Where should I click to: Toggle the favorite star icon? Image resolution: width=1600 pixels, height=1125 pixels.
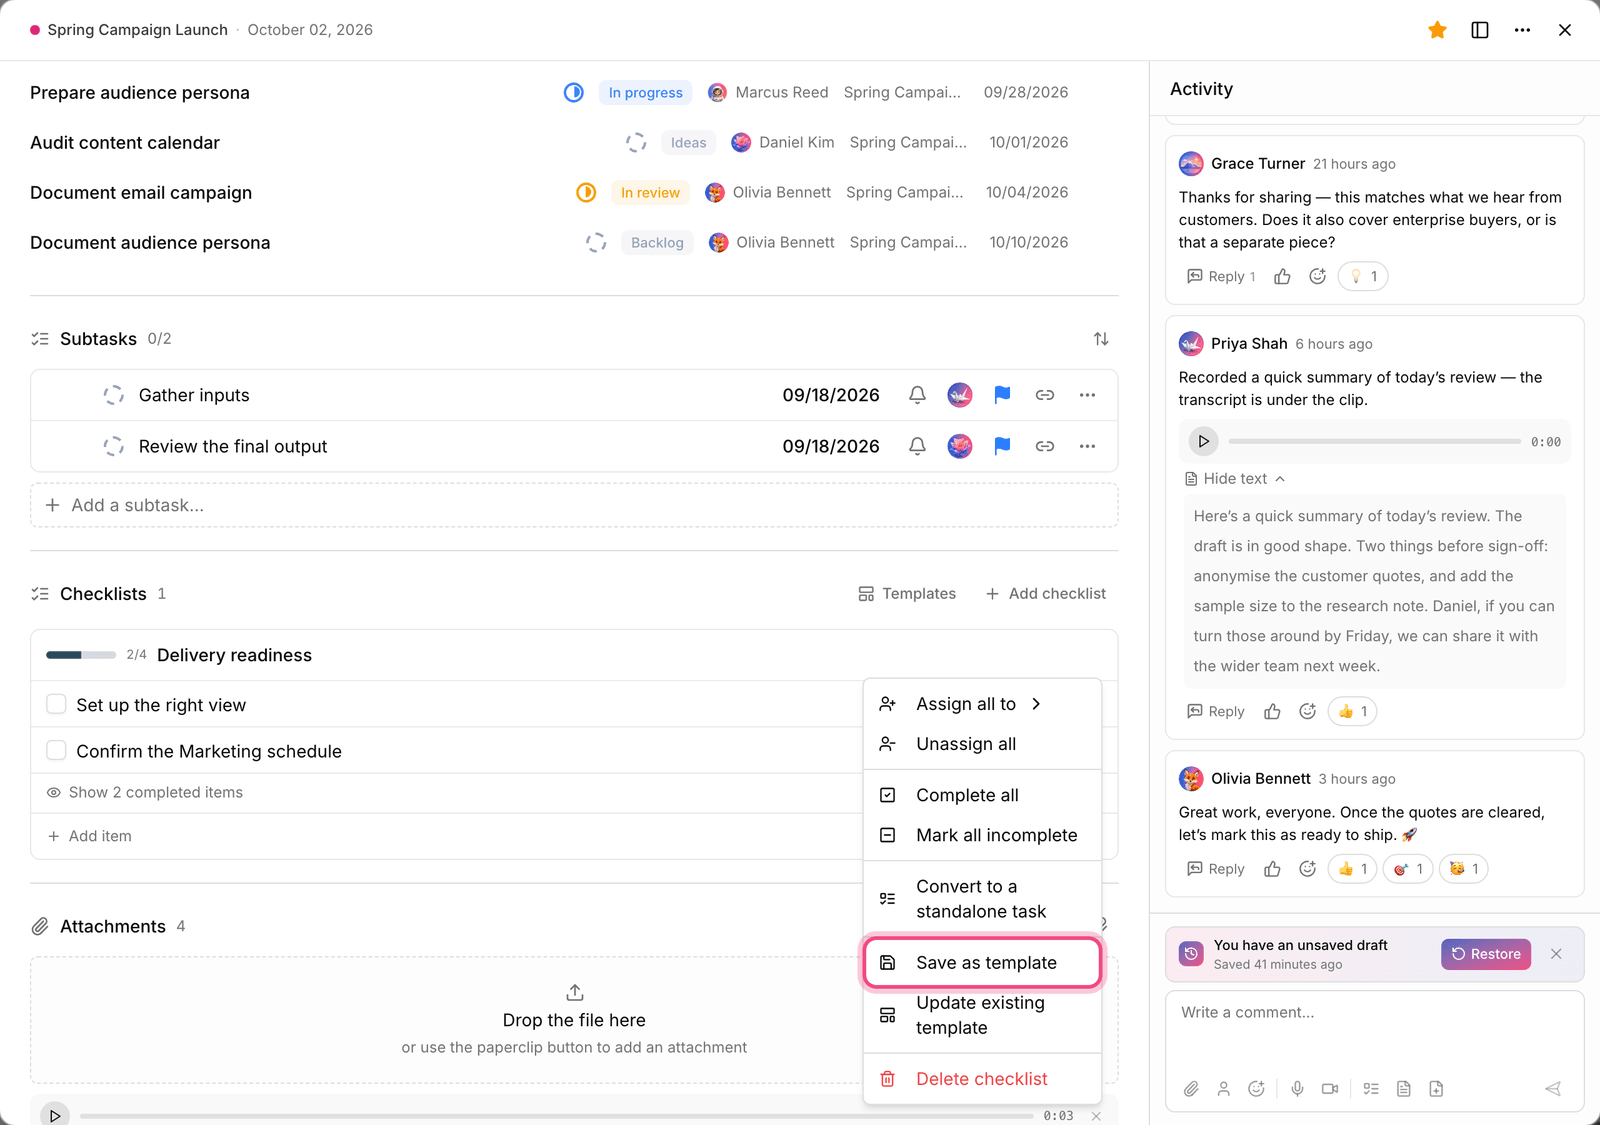click(x=1437, y=30)
